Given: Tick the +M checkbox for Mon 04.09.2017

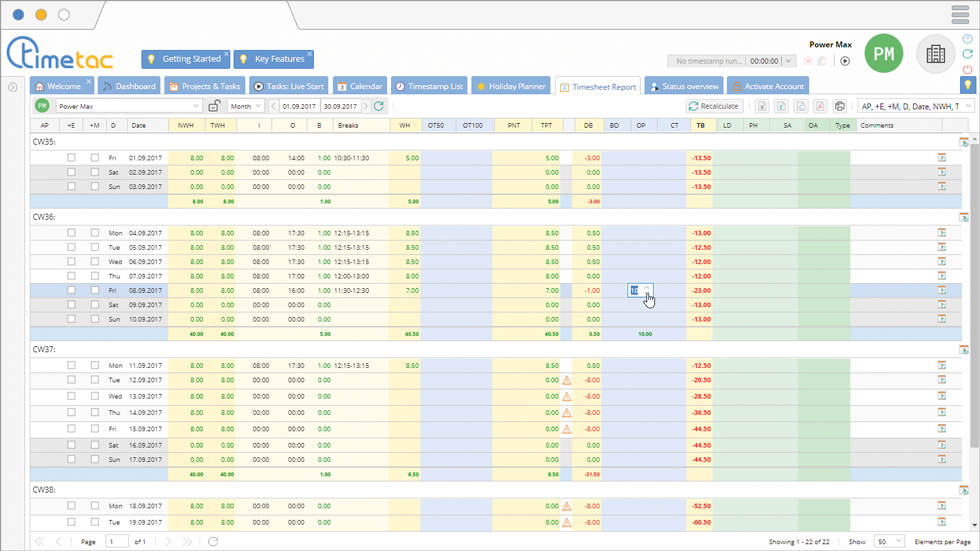Looking at the screenshot, I should [95, 233].
